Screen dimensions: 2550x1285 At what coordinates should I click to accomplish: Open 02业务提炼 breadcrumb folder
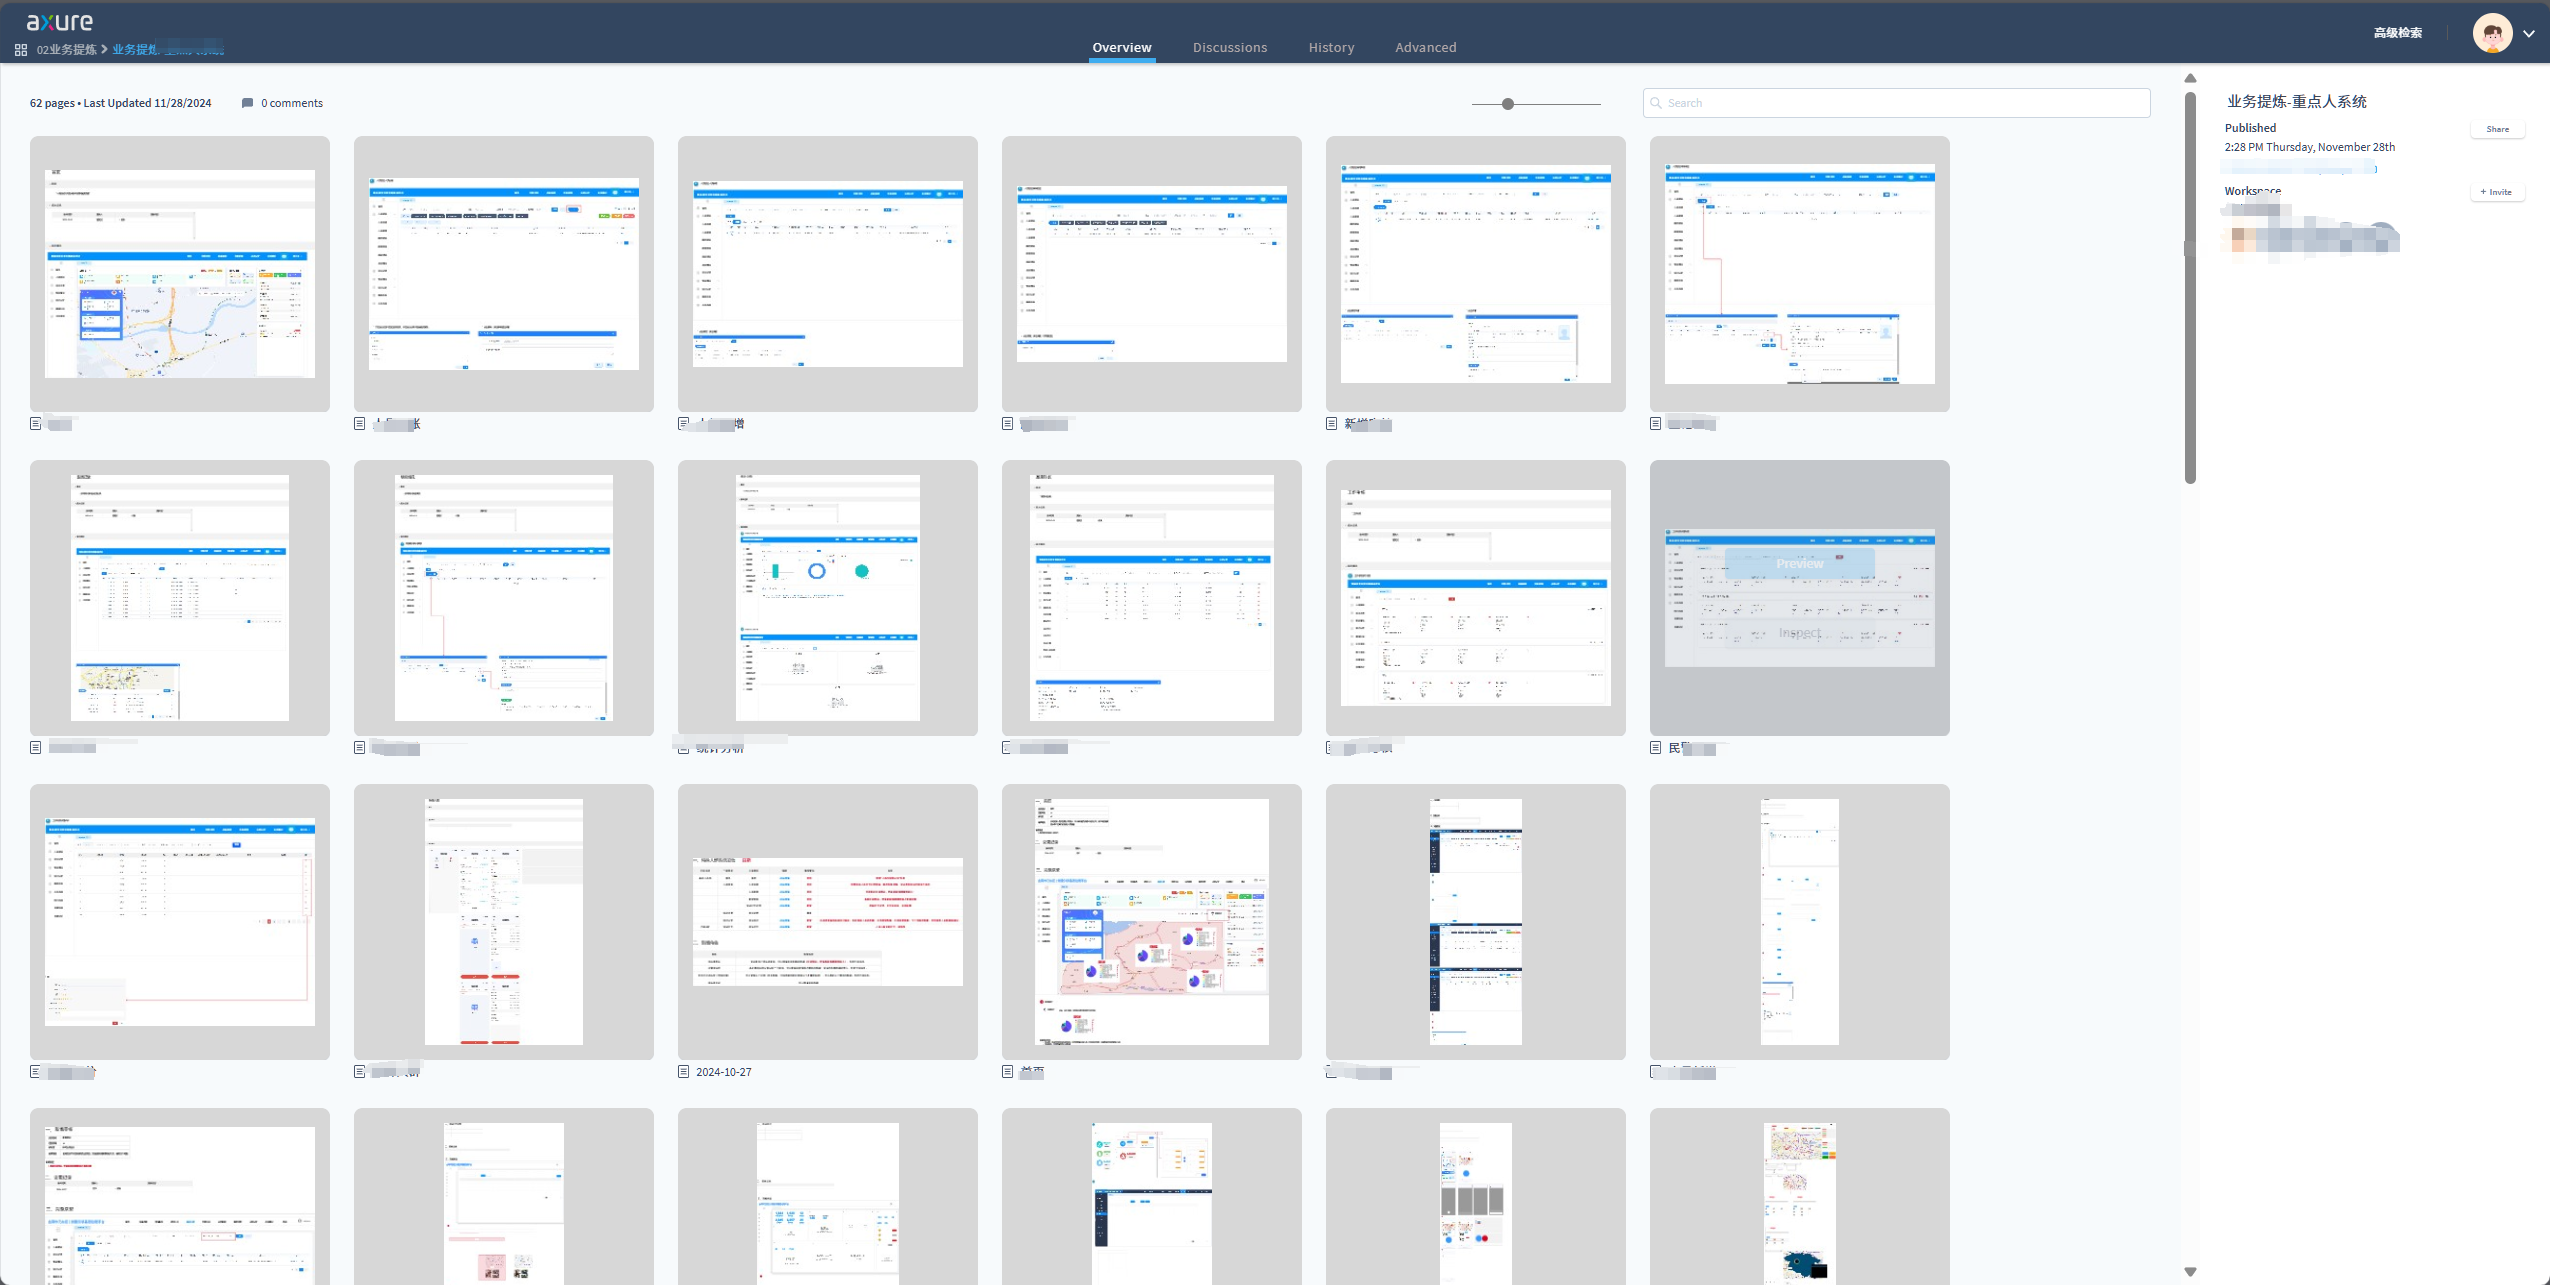tap(67, 50)
